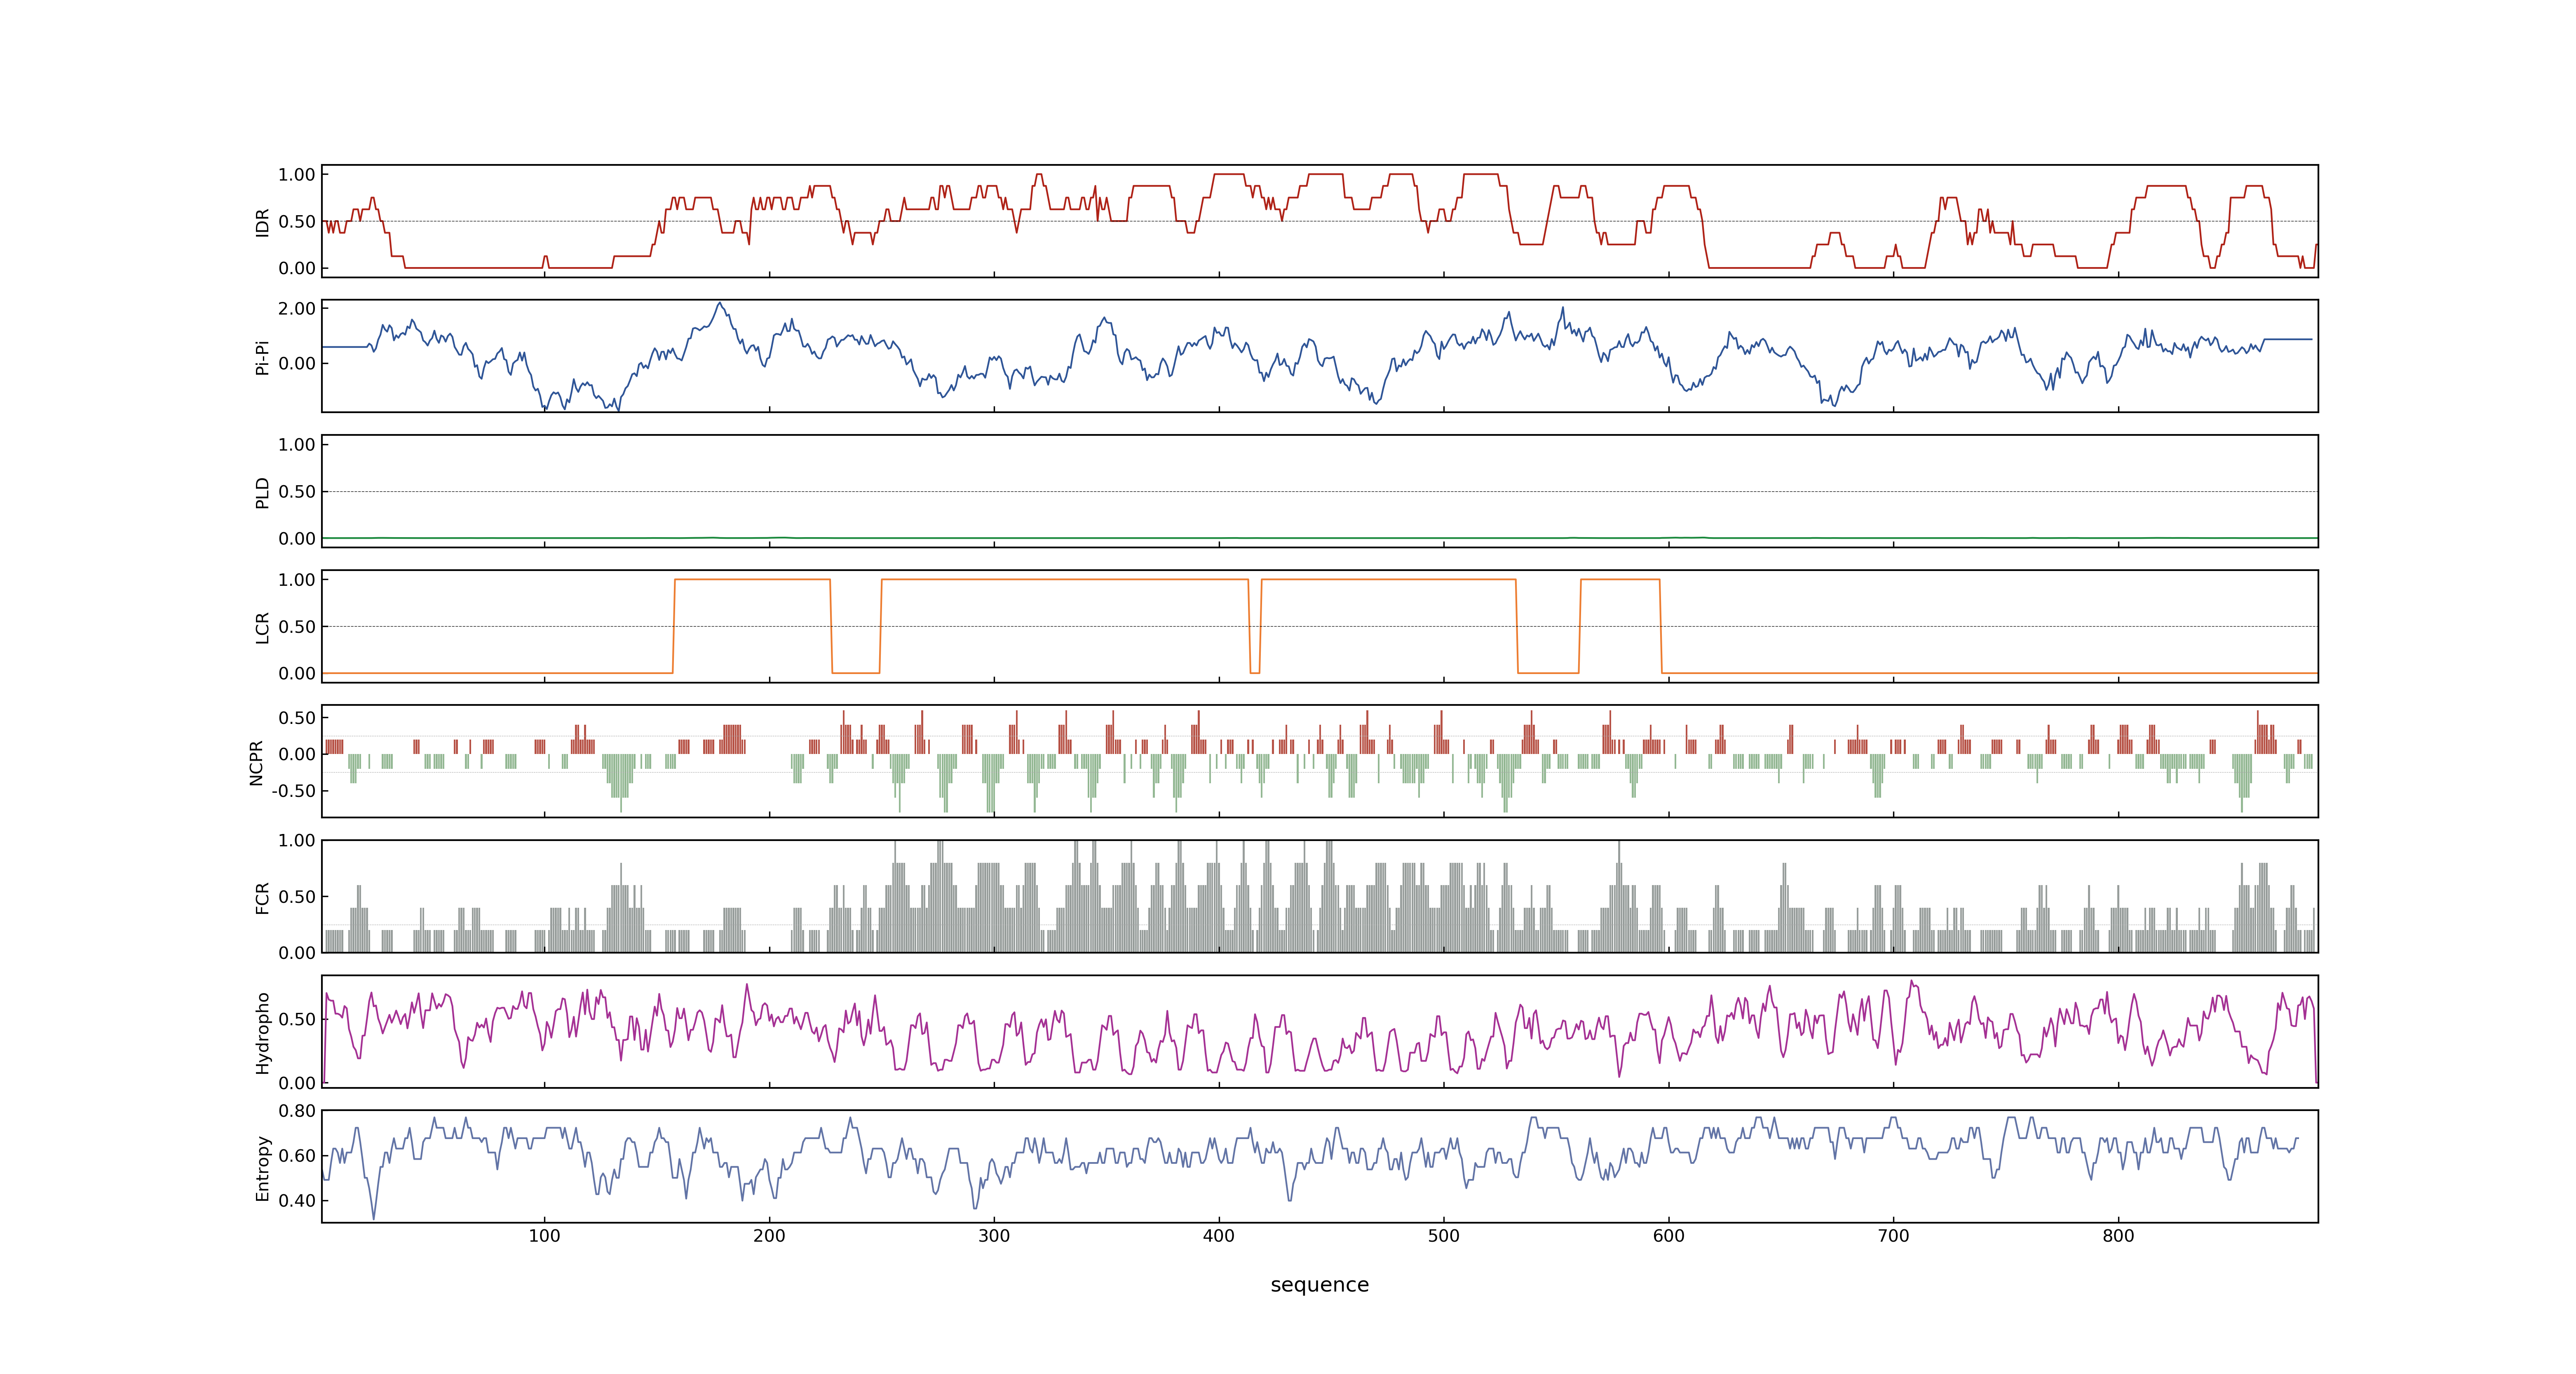Click x-axis tick label 600

1669,1236
